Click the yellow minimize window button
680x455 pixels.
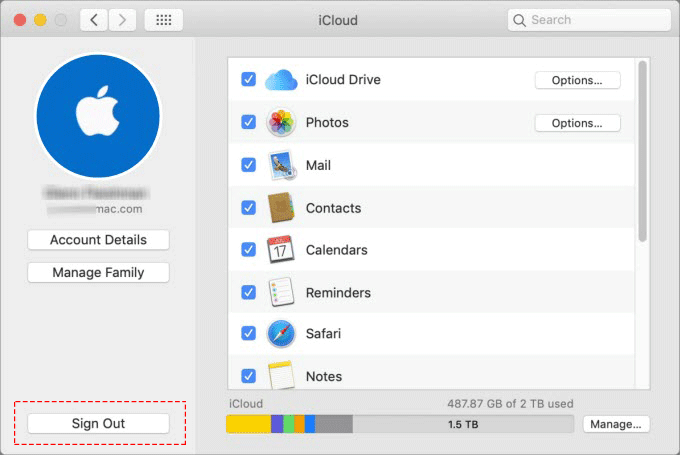pyautogui.click(x=40, y=20)
